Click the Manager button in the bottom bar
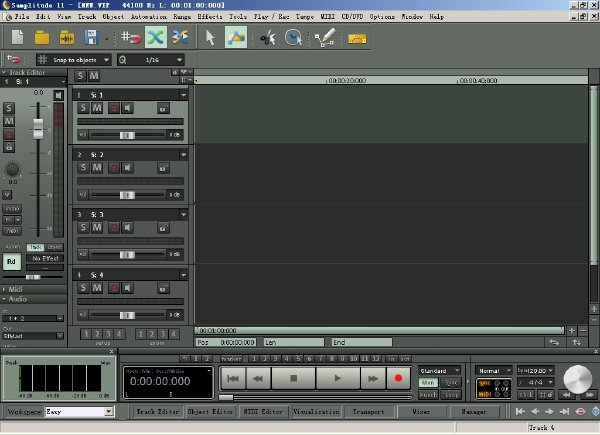The width and height of the screenshot is (600, 435). click(x=474, y=412)
